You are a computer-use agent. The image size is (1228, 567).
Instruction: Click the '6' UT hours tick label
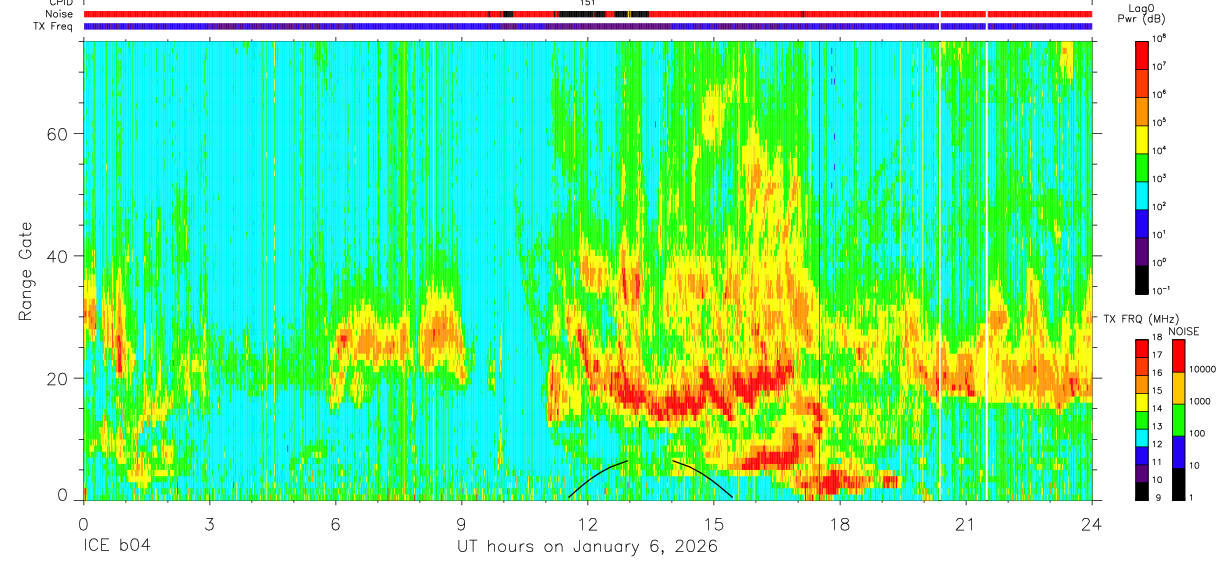(336, 524)
